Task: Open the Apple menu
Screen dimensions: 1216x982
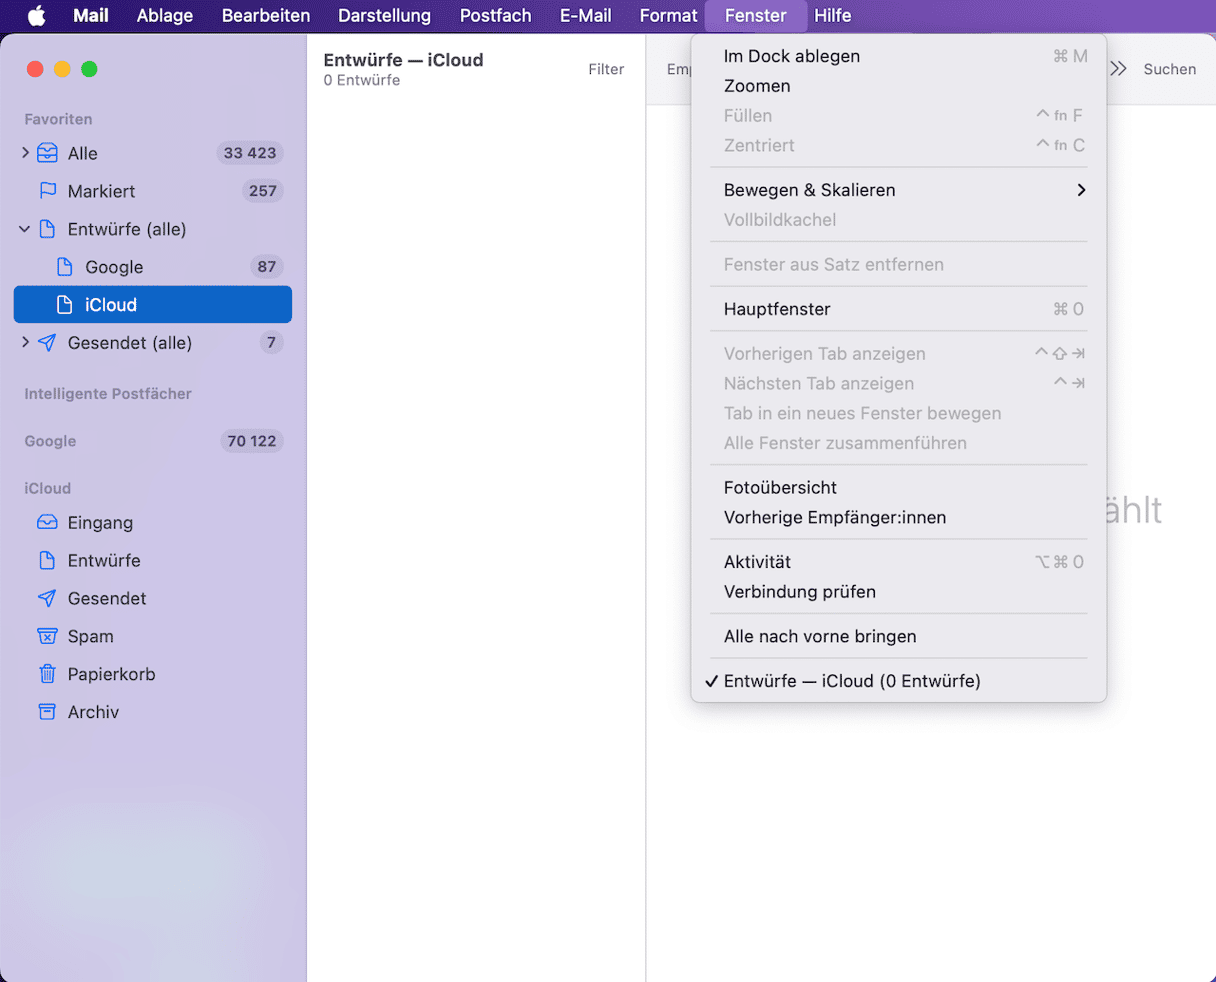Action: click(36, 15)
